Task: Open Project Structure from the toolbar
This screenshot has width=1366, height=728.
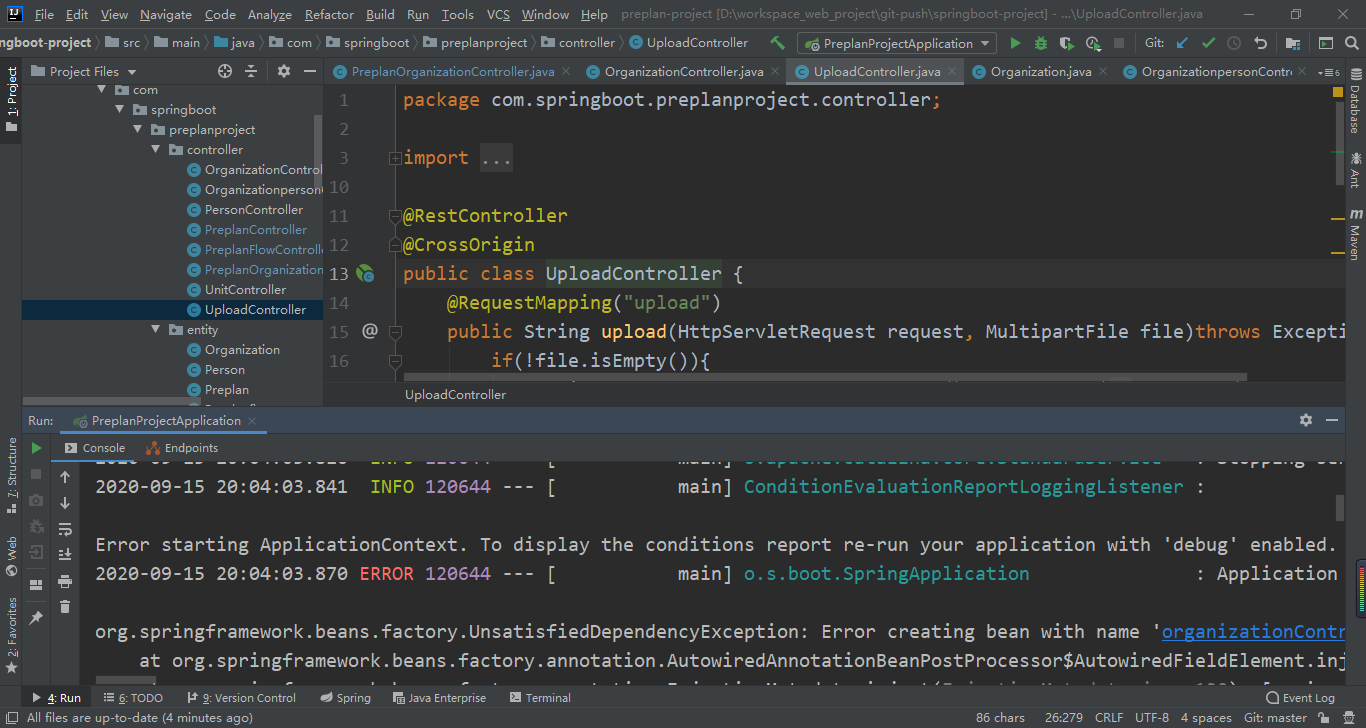Action: 1293,43
